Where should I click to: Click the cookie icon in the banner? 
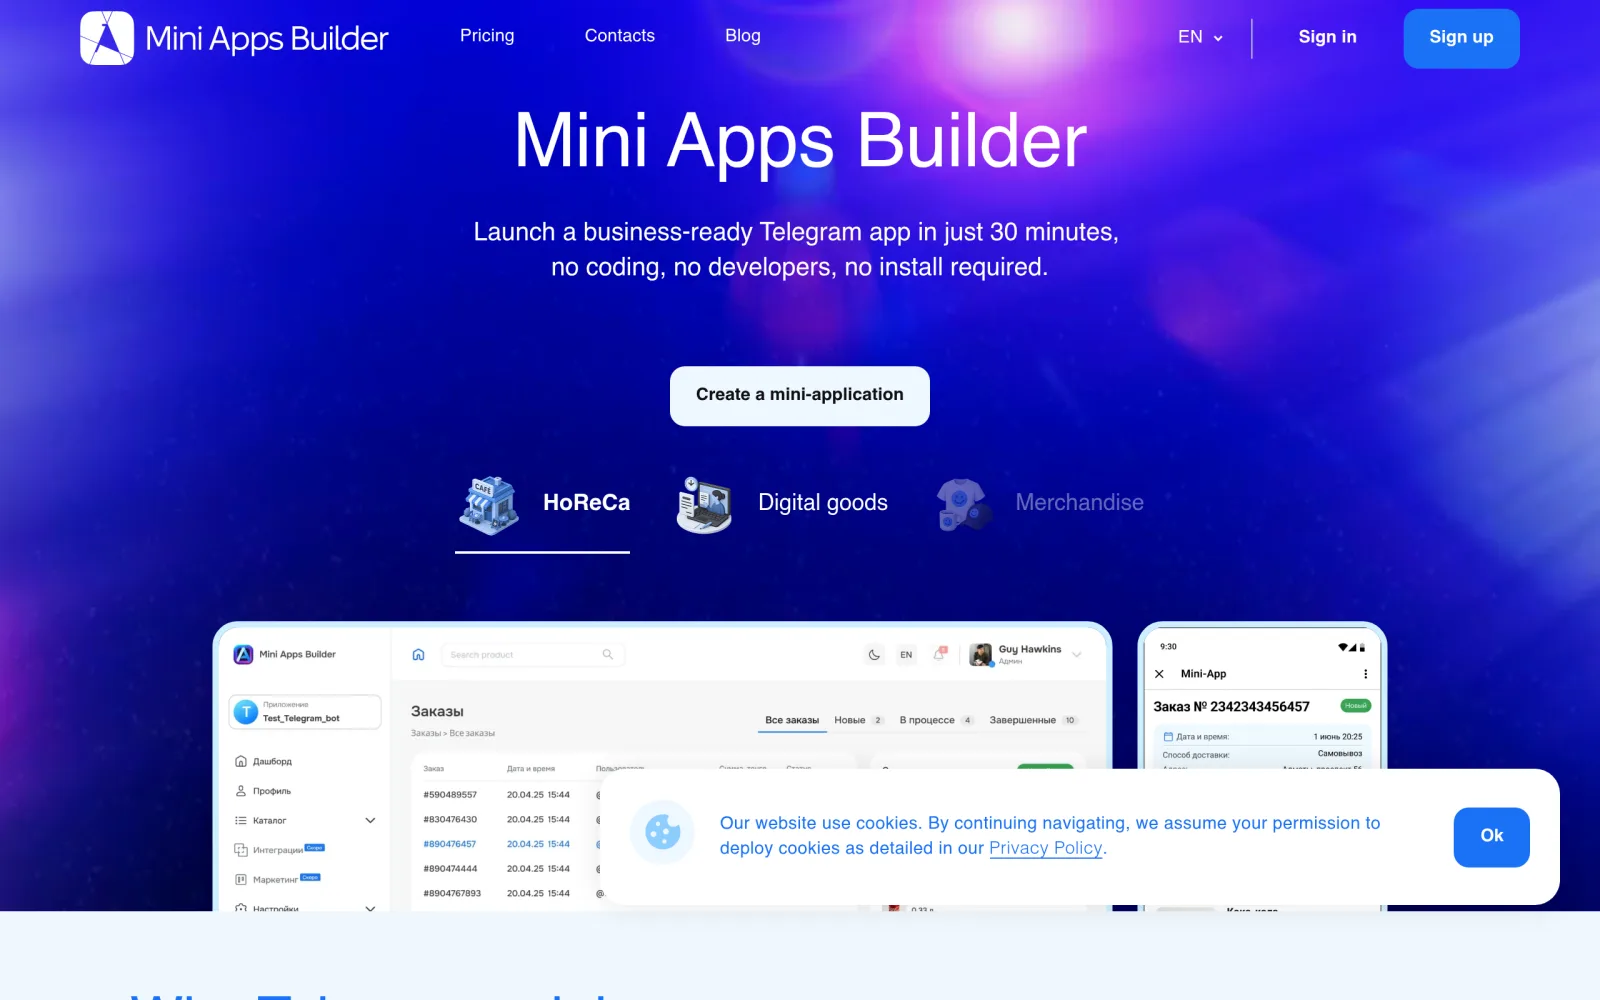662,831
